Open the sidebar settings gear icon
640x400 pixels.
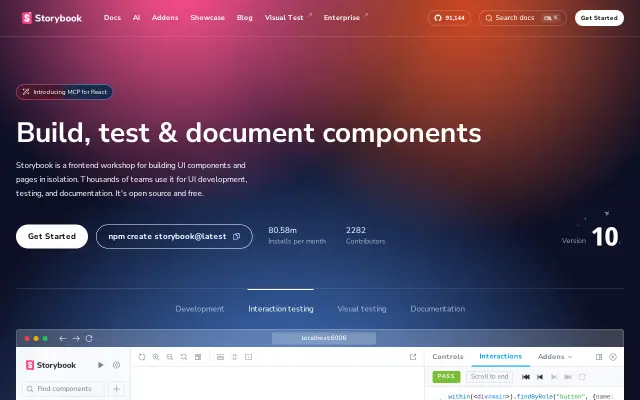point(116,365)
